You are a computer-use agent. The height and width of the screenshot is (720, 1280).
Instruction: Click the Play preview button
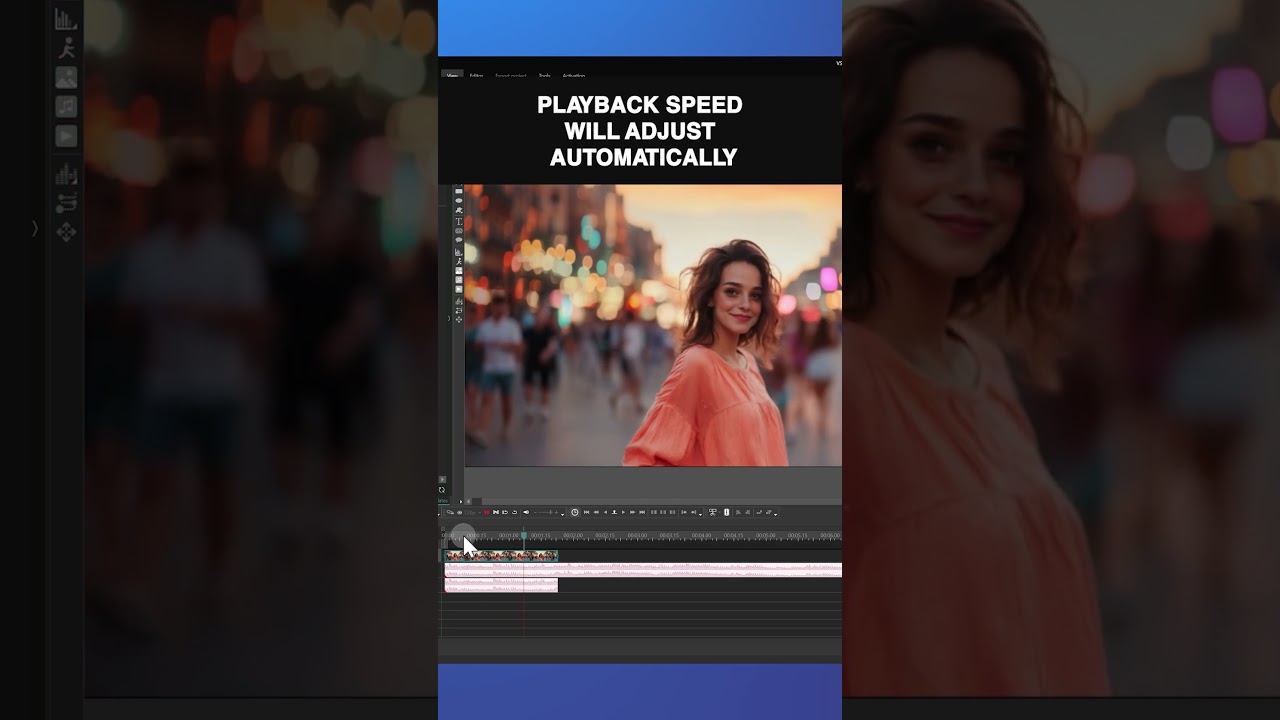(x=623, y=512)
